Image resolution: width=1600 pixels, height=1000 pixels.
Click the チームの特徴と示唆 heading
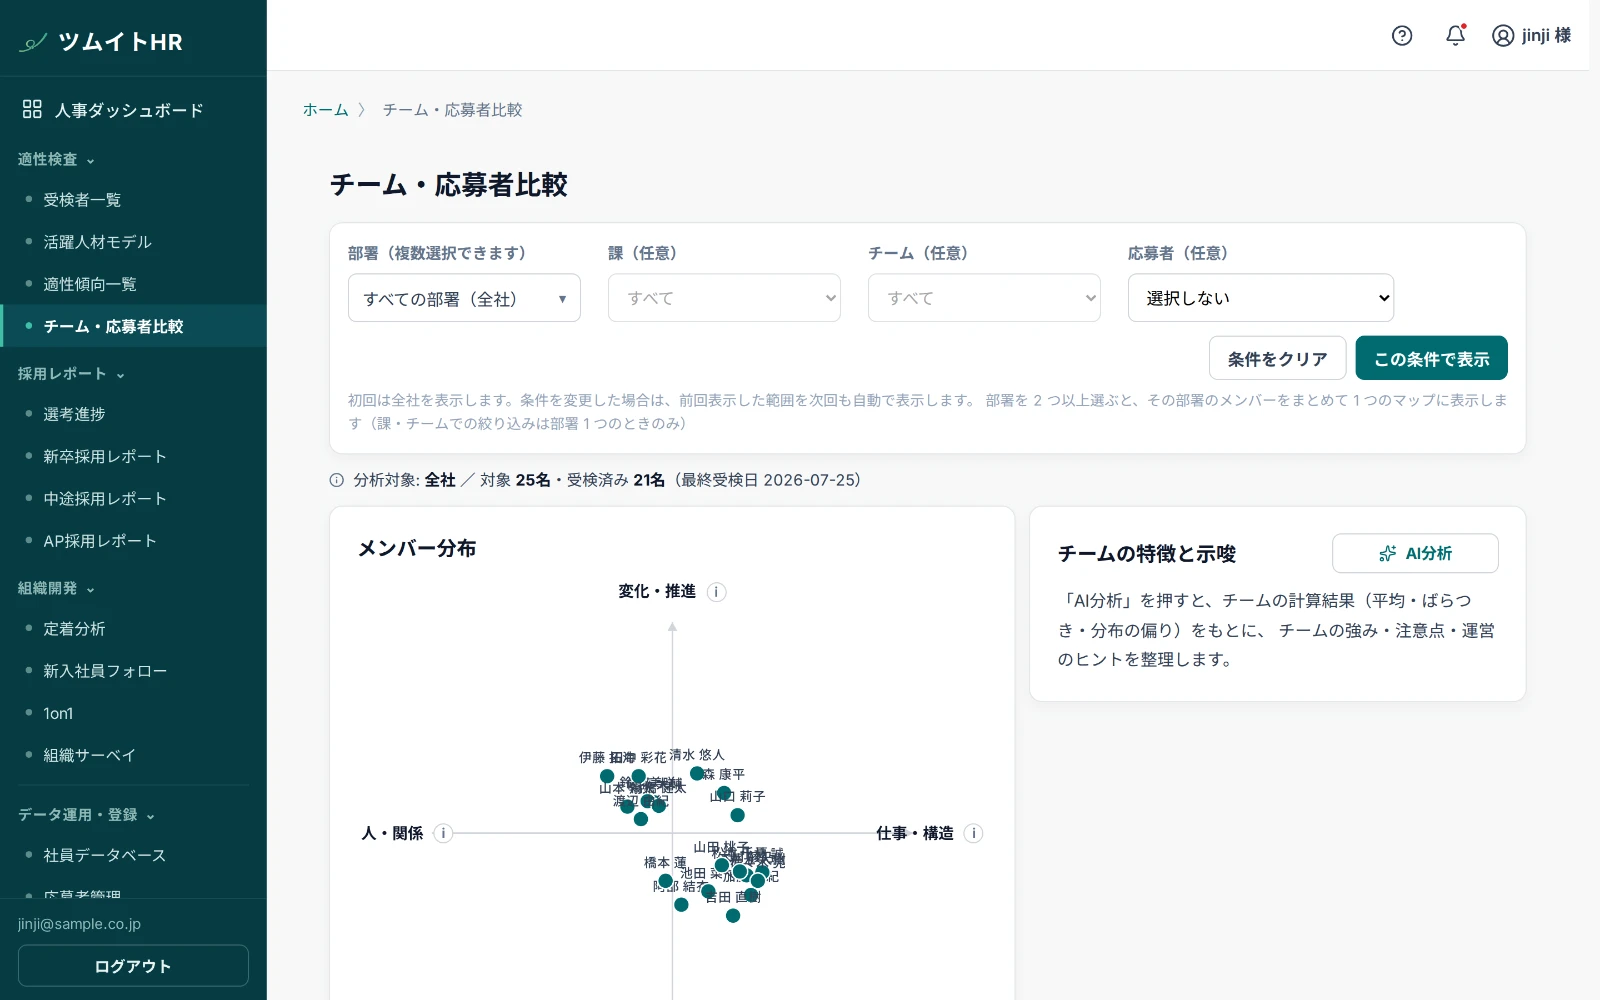pyautogui.click(x=1147, y=553)
